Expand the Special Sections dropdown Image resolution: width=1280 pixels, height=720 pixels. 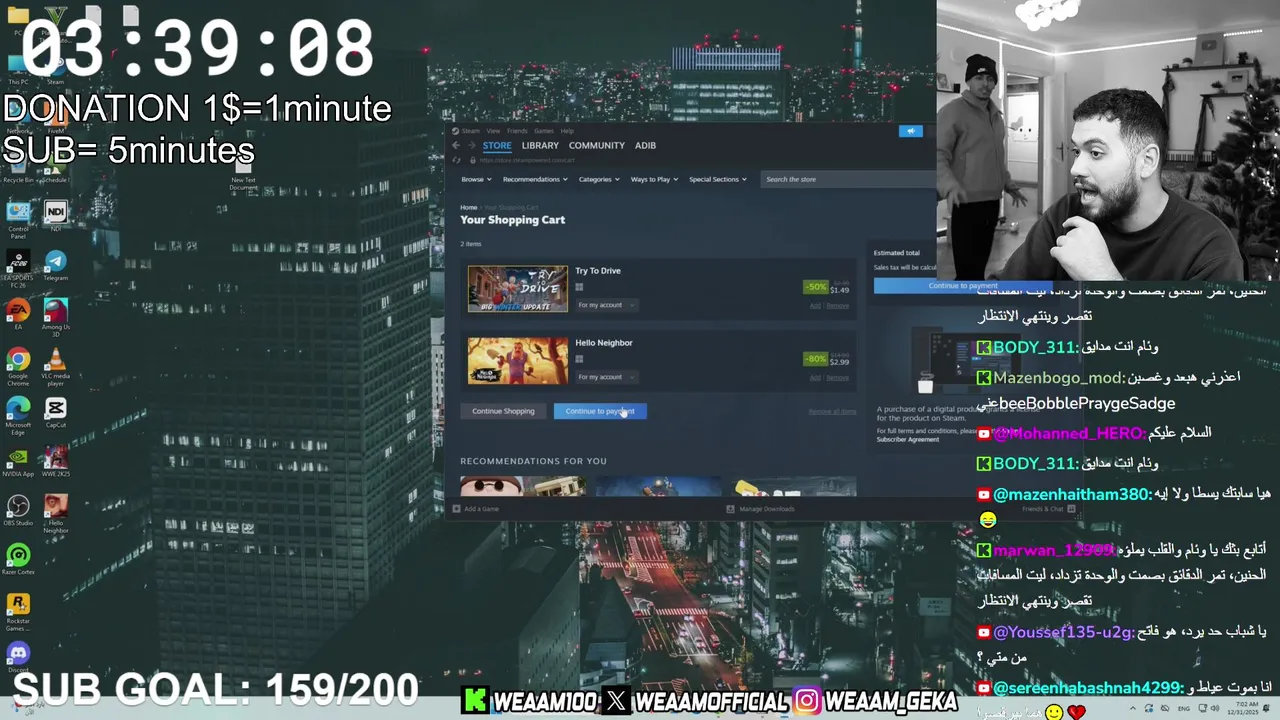(718, 179)
